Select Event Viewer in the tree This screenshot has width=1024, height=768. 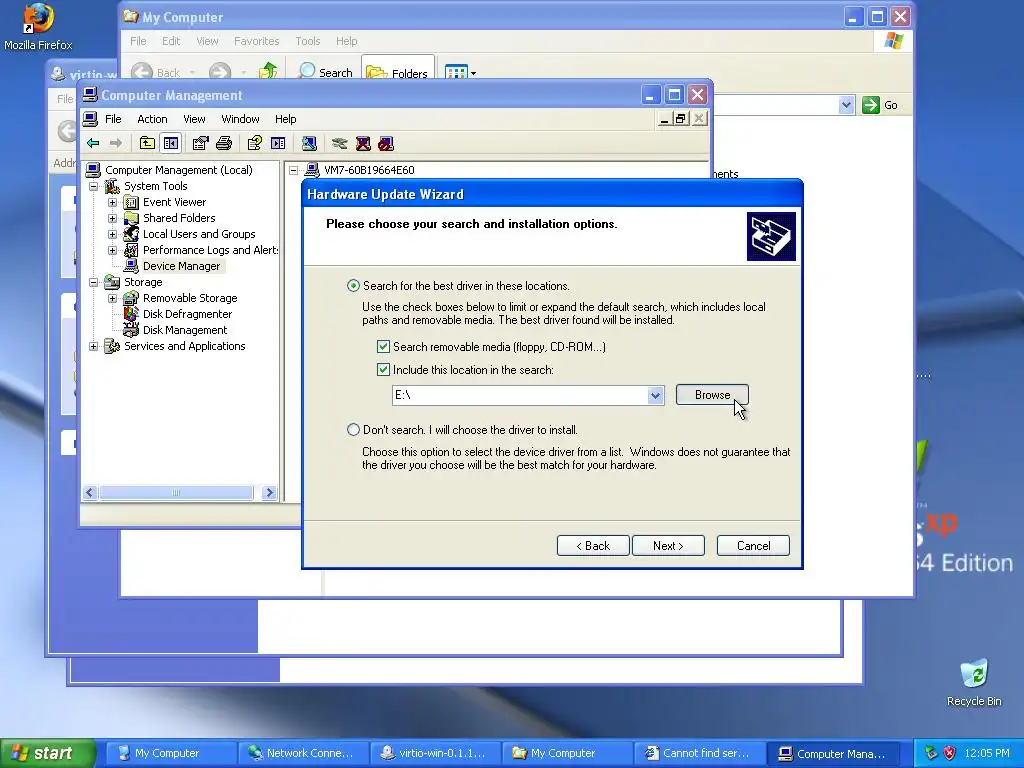[174, 202]
